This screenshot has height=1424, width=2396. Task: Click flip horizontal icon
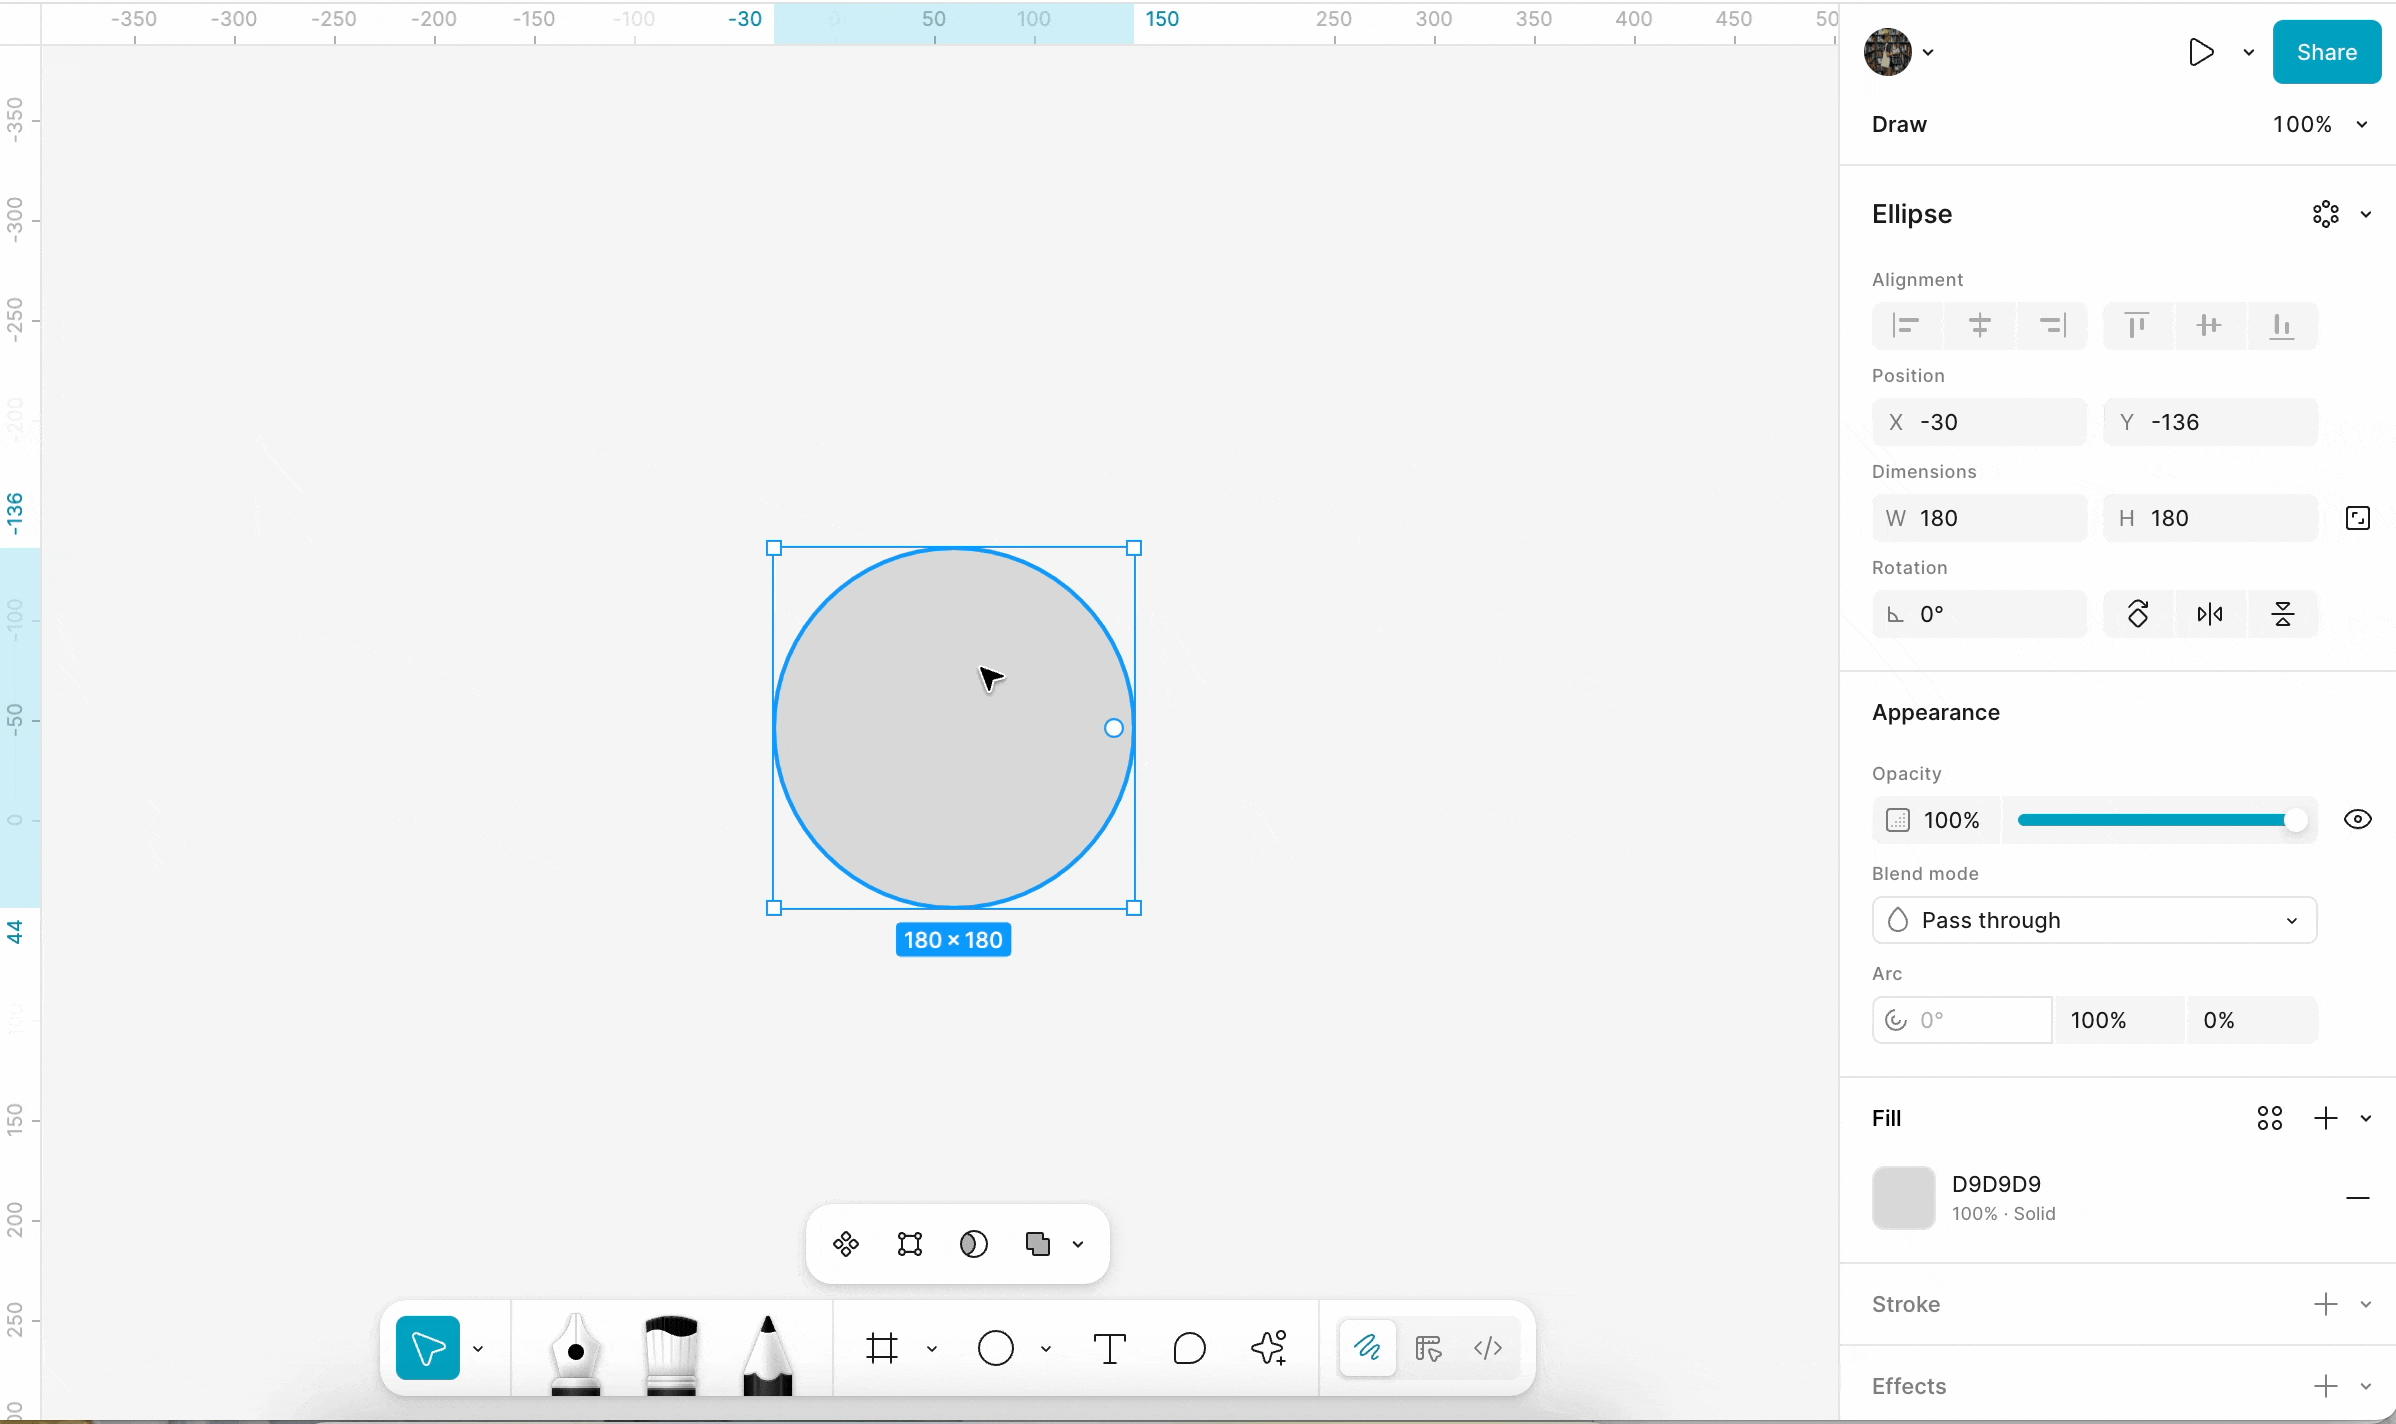pyautogui.click(x=2210, y=614)
